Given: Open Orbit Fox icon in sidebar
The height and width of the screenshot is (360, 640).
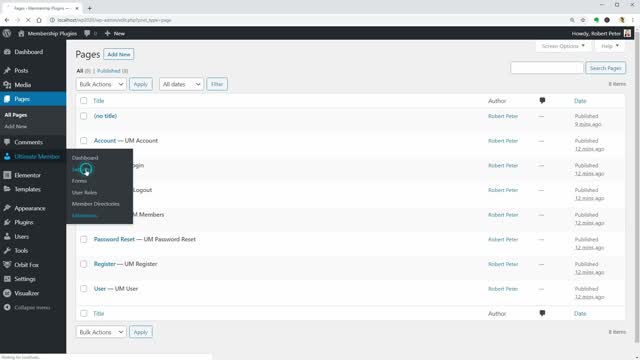Looking at the screenshot, I should (x=7, y=265).
